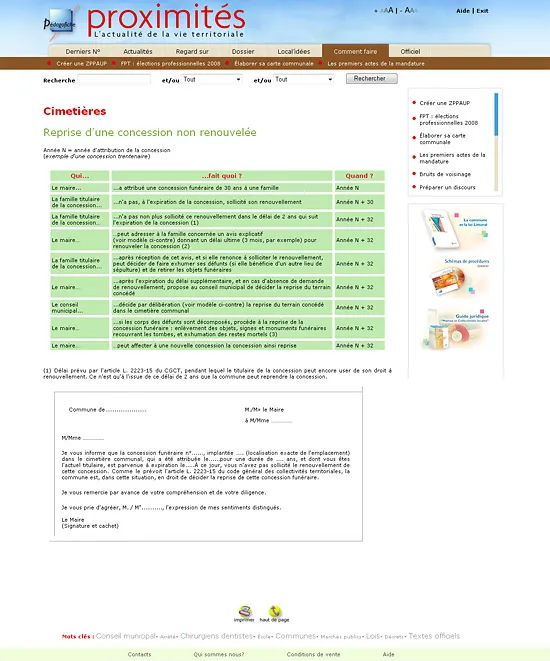The image size is (550, 661).
Task: Click the Quand ? table column header
Action: click(360, 176)
